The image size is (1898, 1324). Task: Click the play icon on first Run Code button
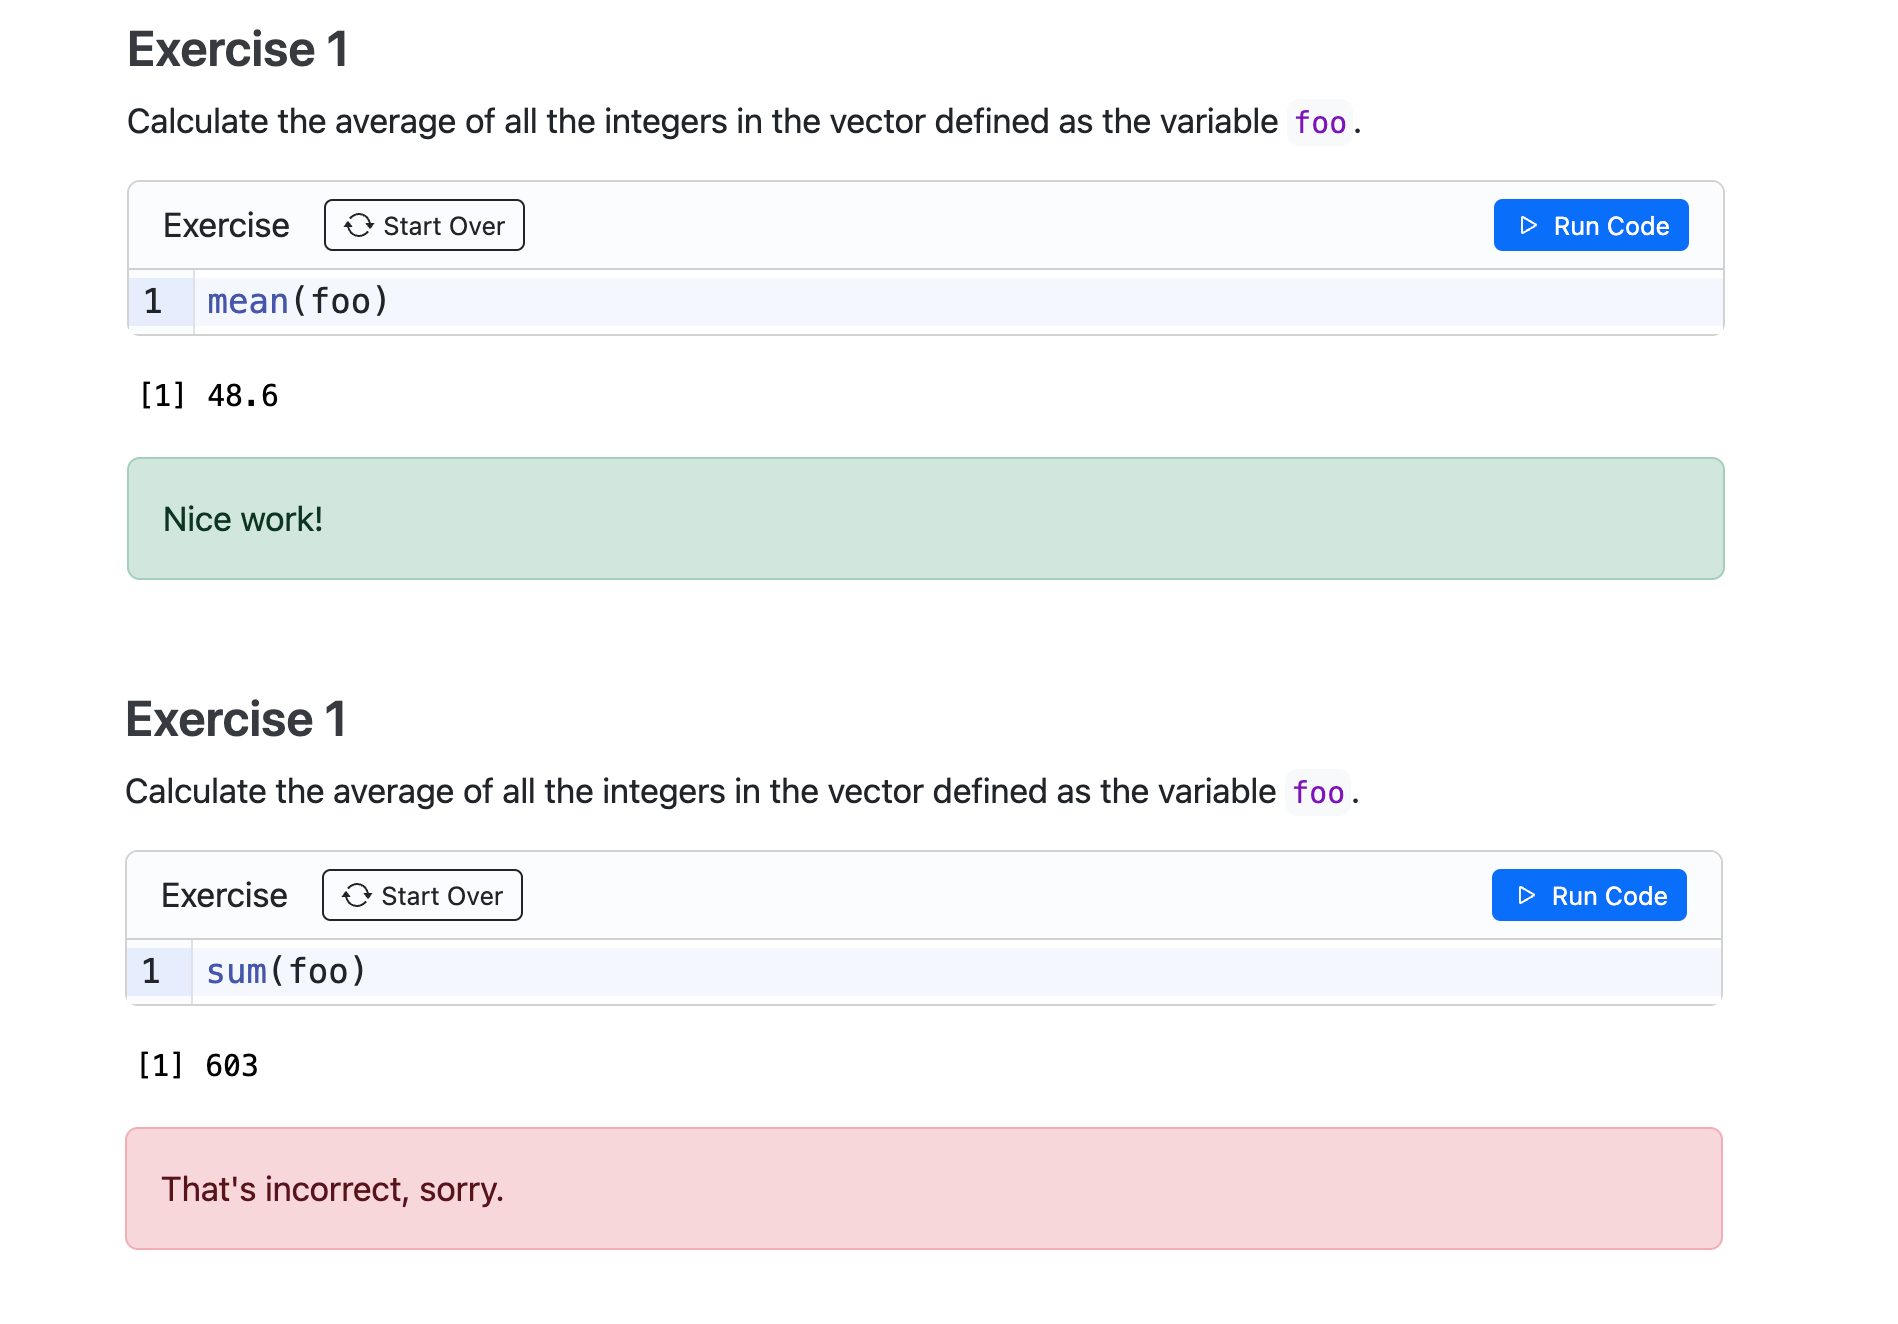(x=1526, y=225)
